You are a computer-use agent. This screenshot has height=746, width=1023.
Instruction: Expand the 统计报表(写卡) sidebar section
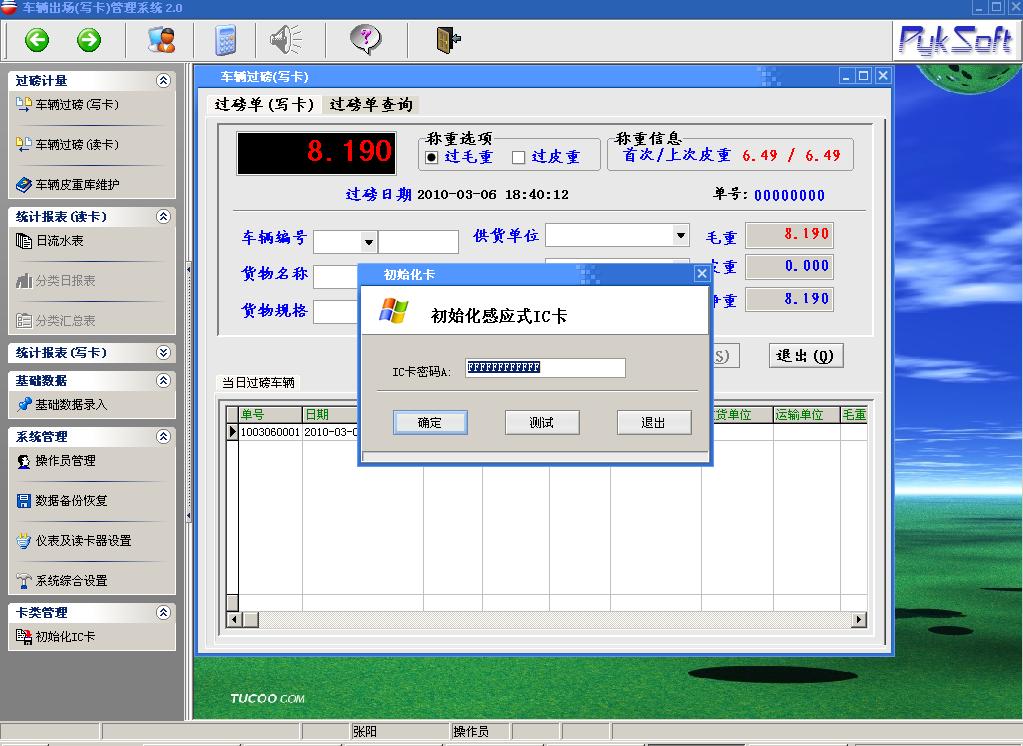[x=164, y=353]
